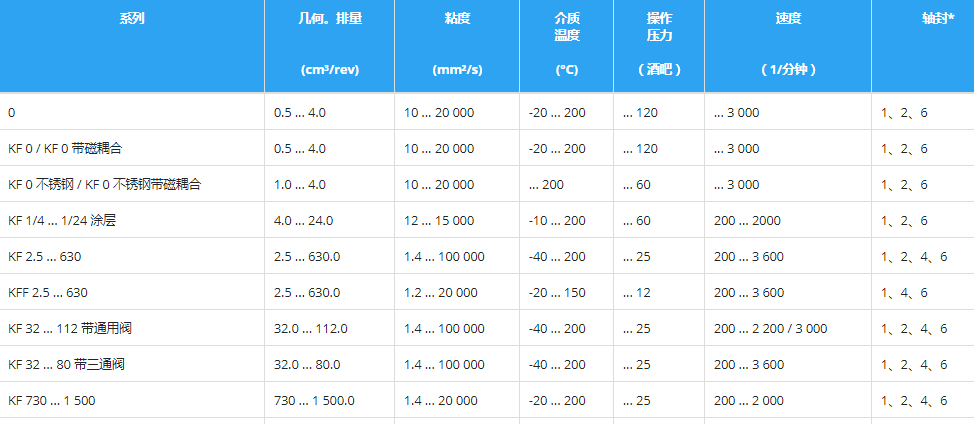
Task: Click KF 0 不锈钢 / KF 0 不锈钢带磁耦合 series
Action: click(105, 185)
